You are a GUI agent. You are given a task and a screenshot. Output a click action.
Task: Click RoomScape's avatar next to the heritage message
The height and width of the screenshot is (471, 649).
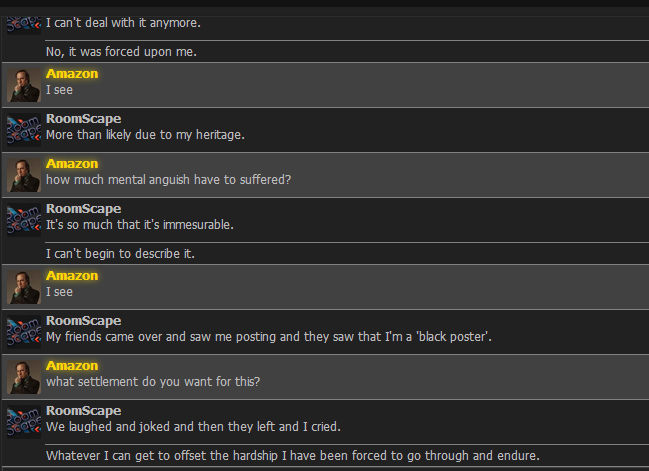click(24, 130)
